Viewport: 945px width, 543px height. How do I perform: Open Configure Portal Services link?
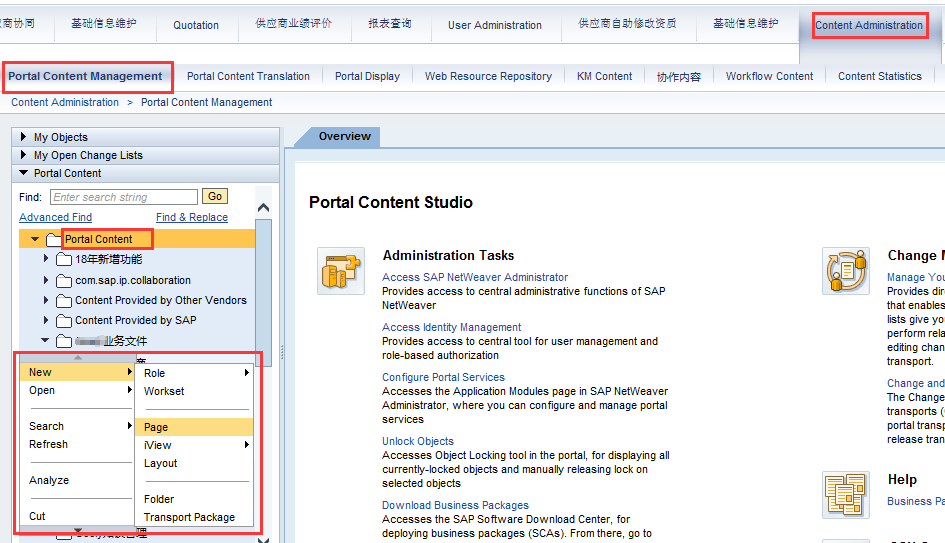(443, 377)
